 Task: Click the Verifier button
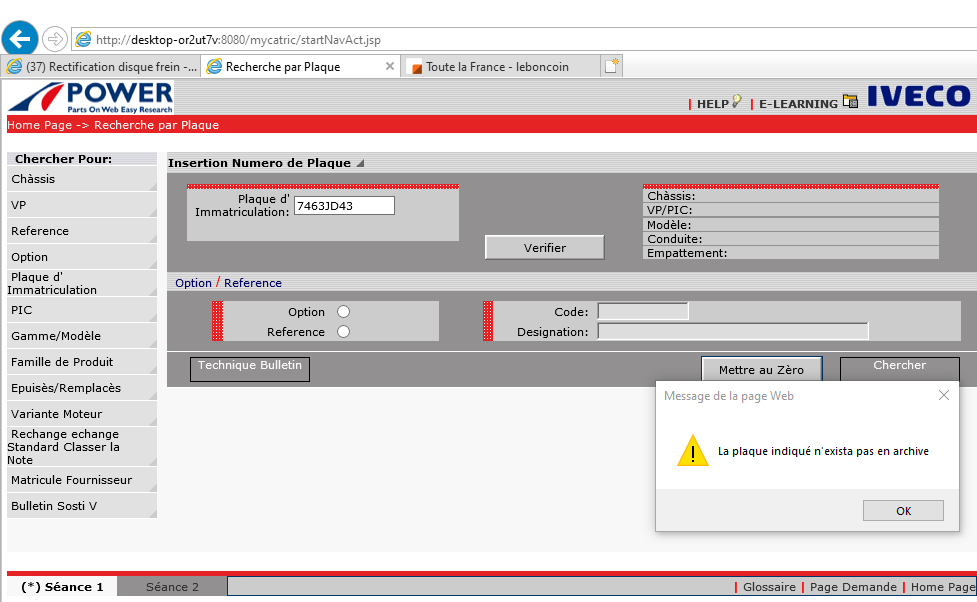[544, 247]
